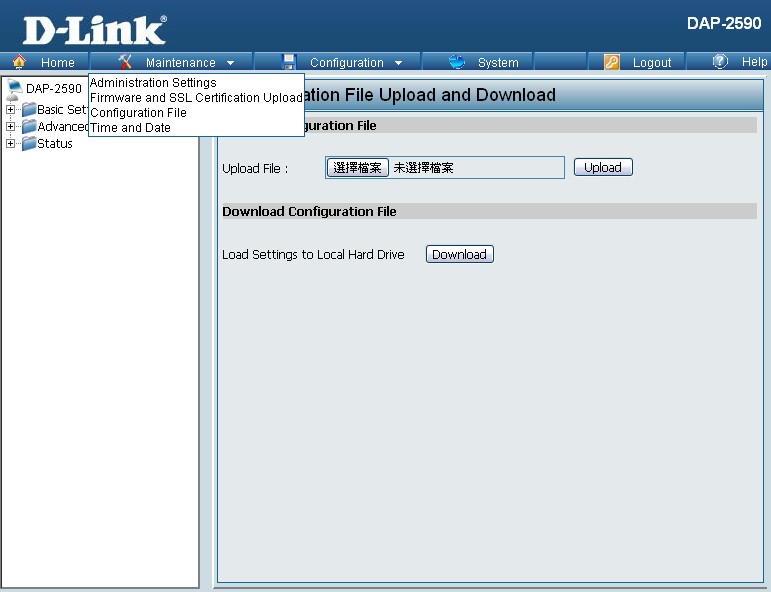Click the System globe icon

pos(457,62)
